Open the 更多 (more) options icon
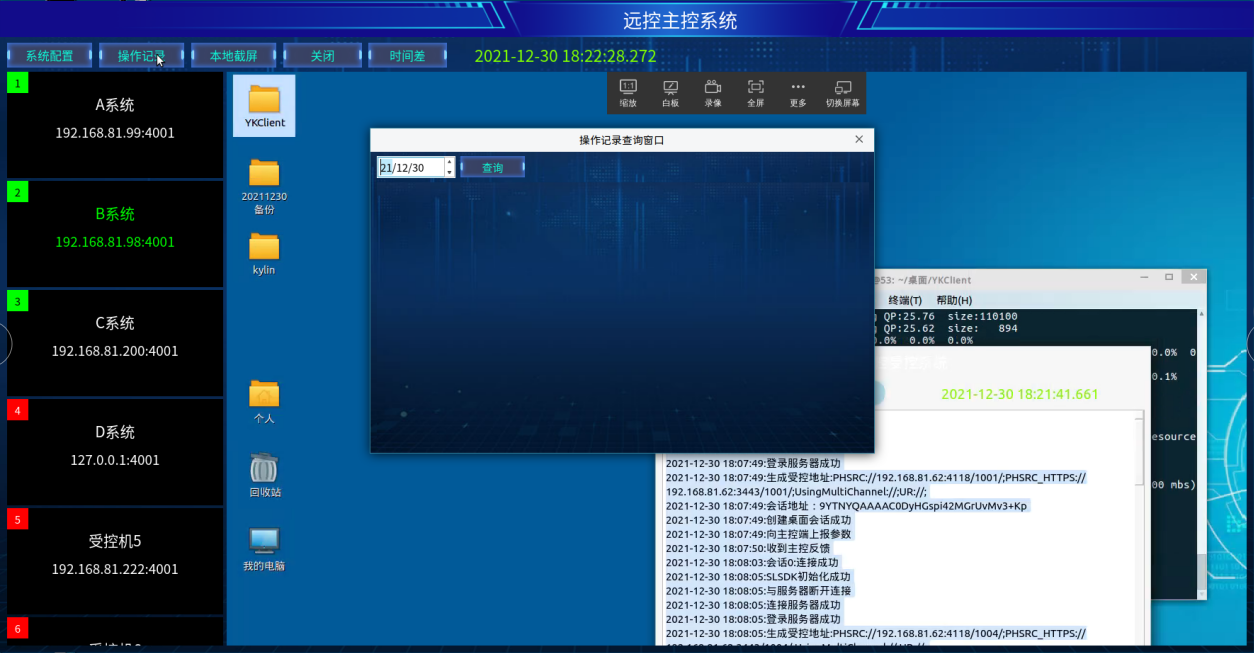The width and height of the screenshot is (1254, 653). (798, 92)
